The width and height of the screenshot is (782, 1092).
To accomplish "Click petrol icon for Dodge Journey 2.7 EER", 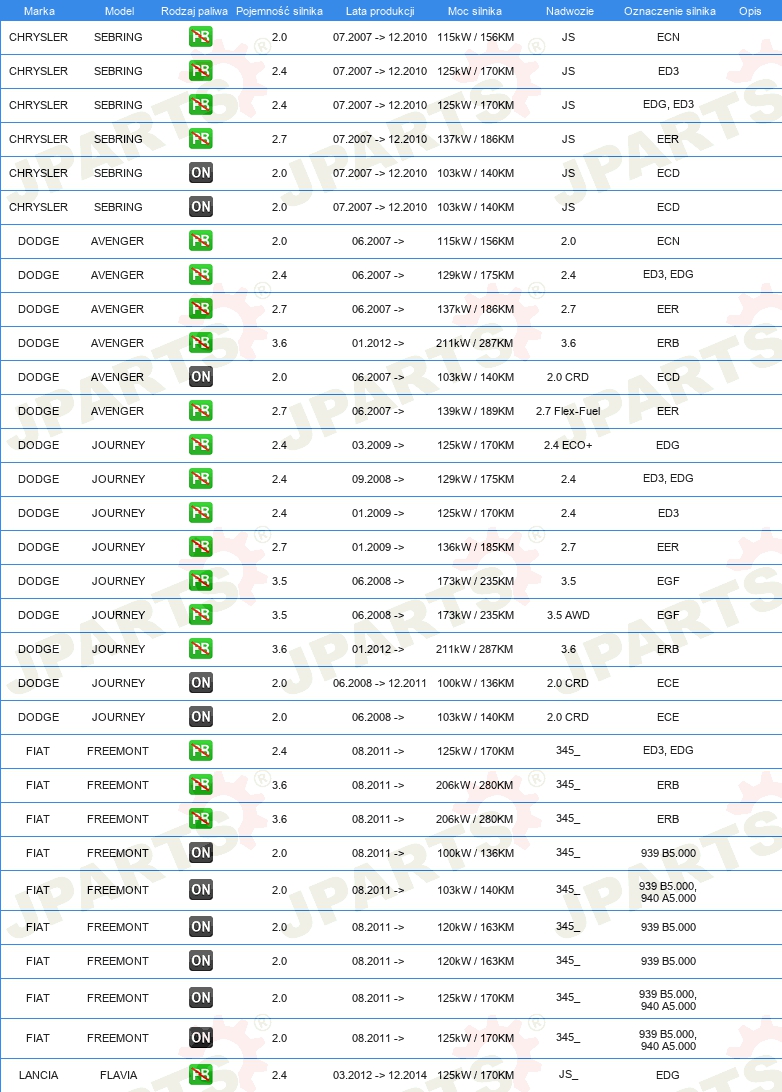I will (201, 547).
